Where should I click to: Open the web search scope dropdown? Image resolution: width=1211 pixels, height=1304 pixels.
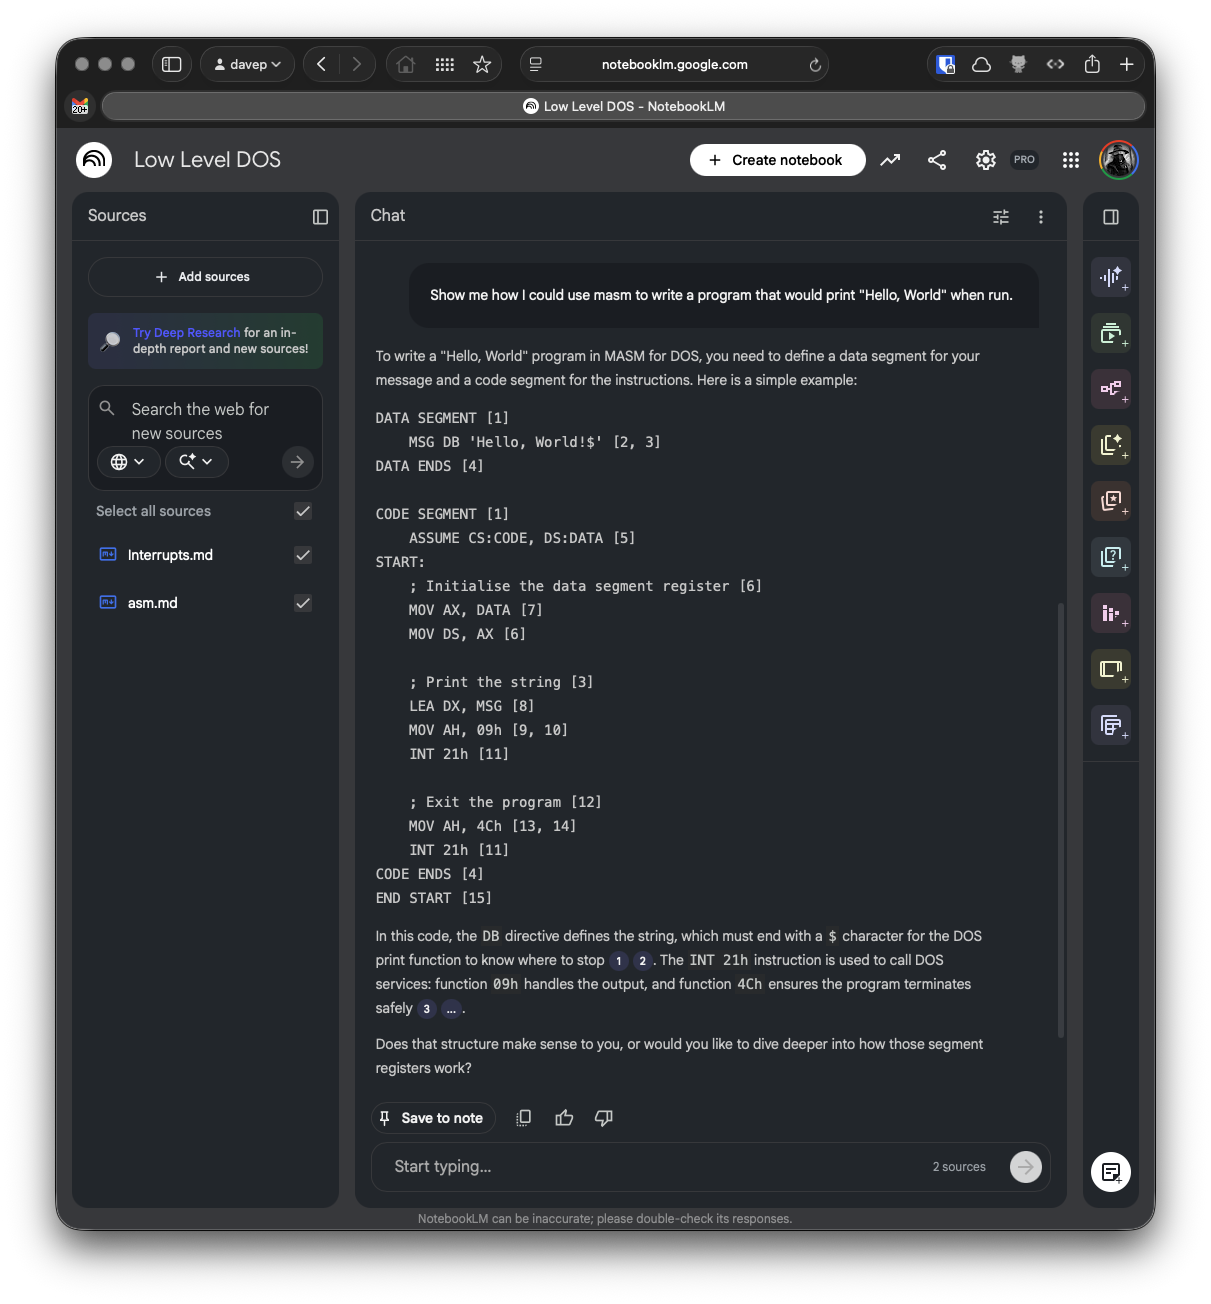(128, 461)
